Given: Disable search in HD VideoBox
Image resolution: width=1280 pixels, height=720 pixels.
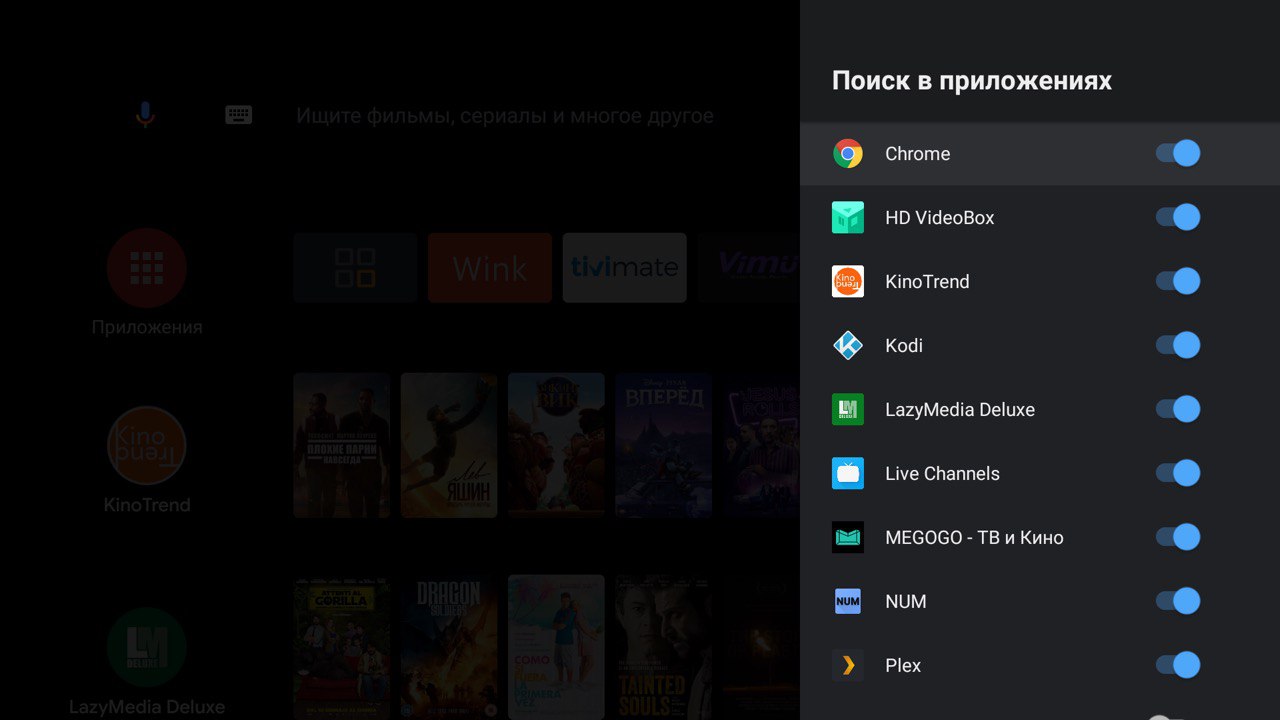Looking at the screenshot, I should (x=1178, y=218).
